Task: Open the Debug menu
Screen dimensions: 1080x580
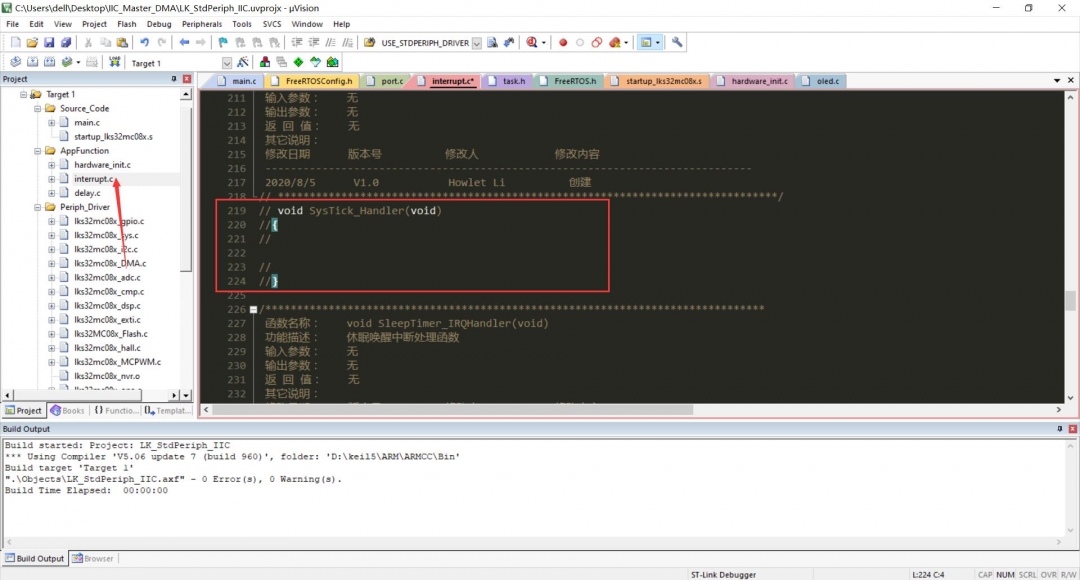Action: (x=159, y=24)
